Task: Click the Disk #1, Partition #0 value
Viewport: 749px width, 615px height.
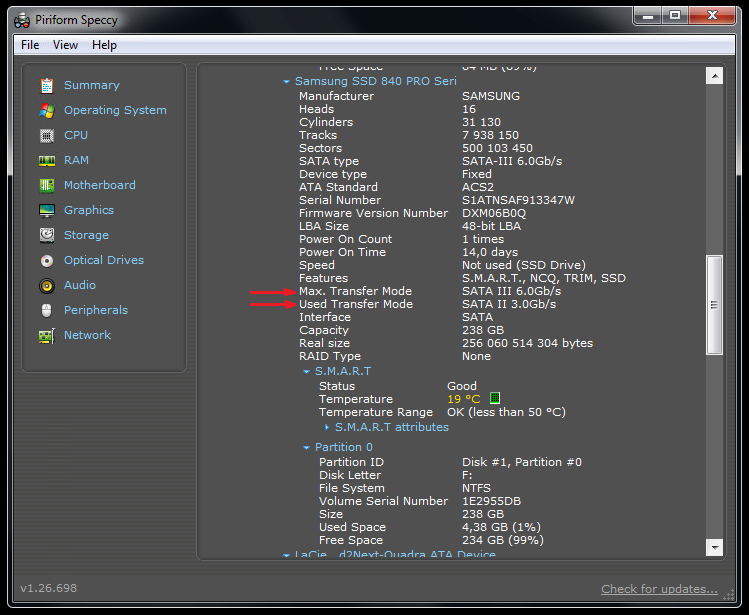Action: click(x=522, y=462)
